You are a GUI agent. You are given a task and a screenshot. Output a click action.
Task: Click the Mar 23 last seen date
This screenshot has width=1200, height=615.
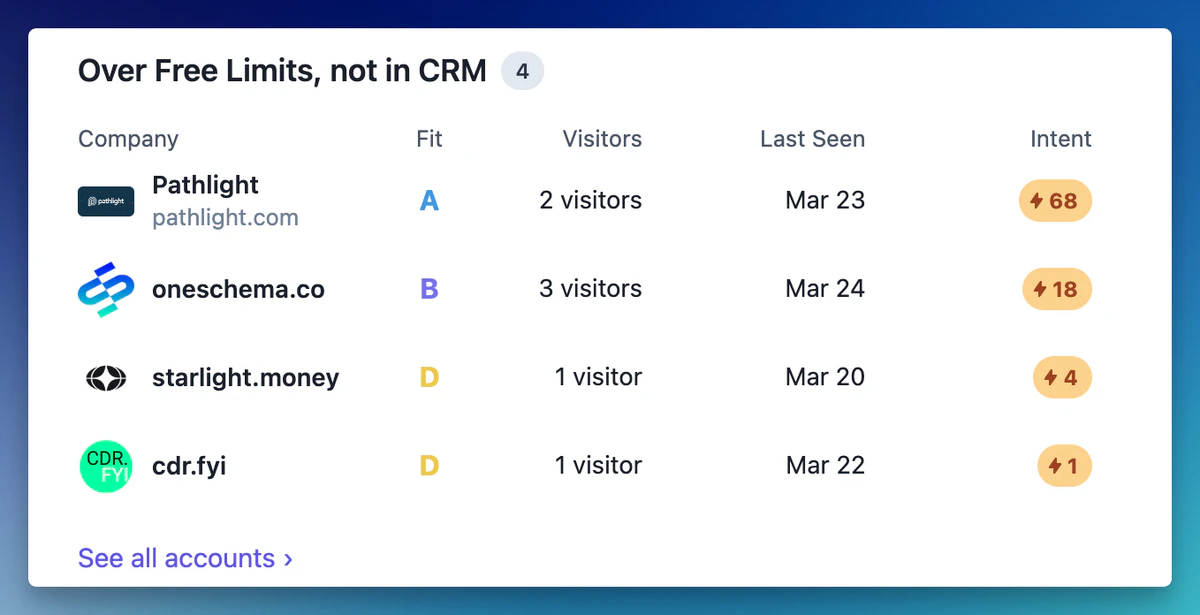point(825,200)
